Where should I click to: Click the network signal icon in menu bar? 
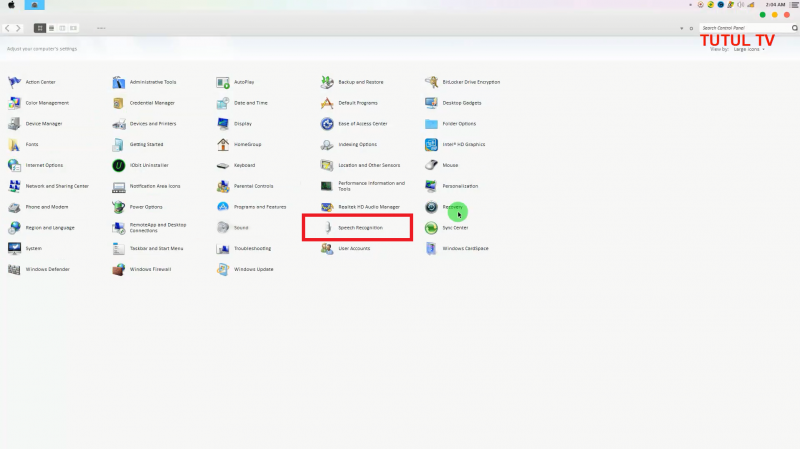[x=751, y=5]
